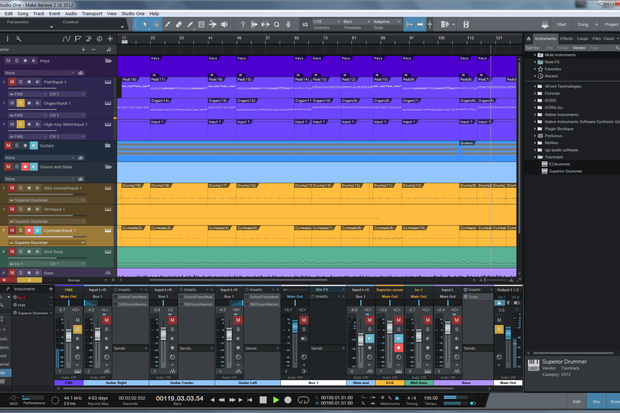Click the Guitar Right mixer channel fader
The height and width of the screenshot is (413, 620).
point(98,335)
